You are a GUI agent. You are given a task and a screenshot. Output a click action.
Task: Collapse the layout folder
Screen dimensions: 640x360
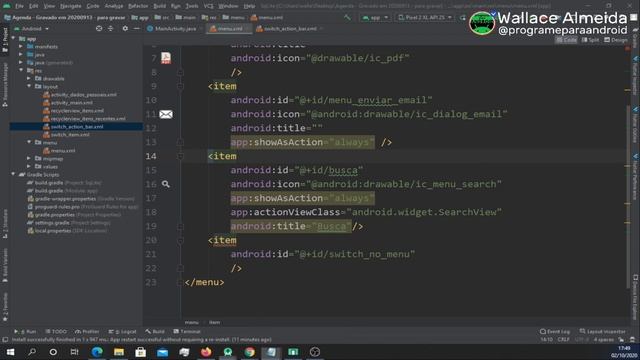29,86
